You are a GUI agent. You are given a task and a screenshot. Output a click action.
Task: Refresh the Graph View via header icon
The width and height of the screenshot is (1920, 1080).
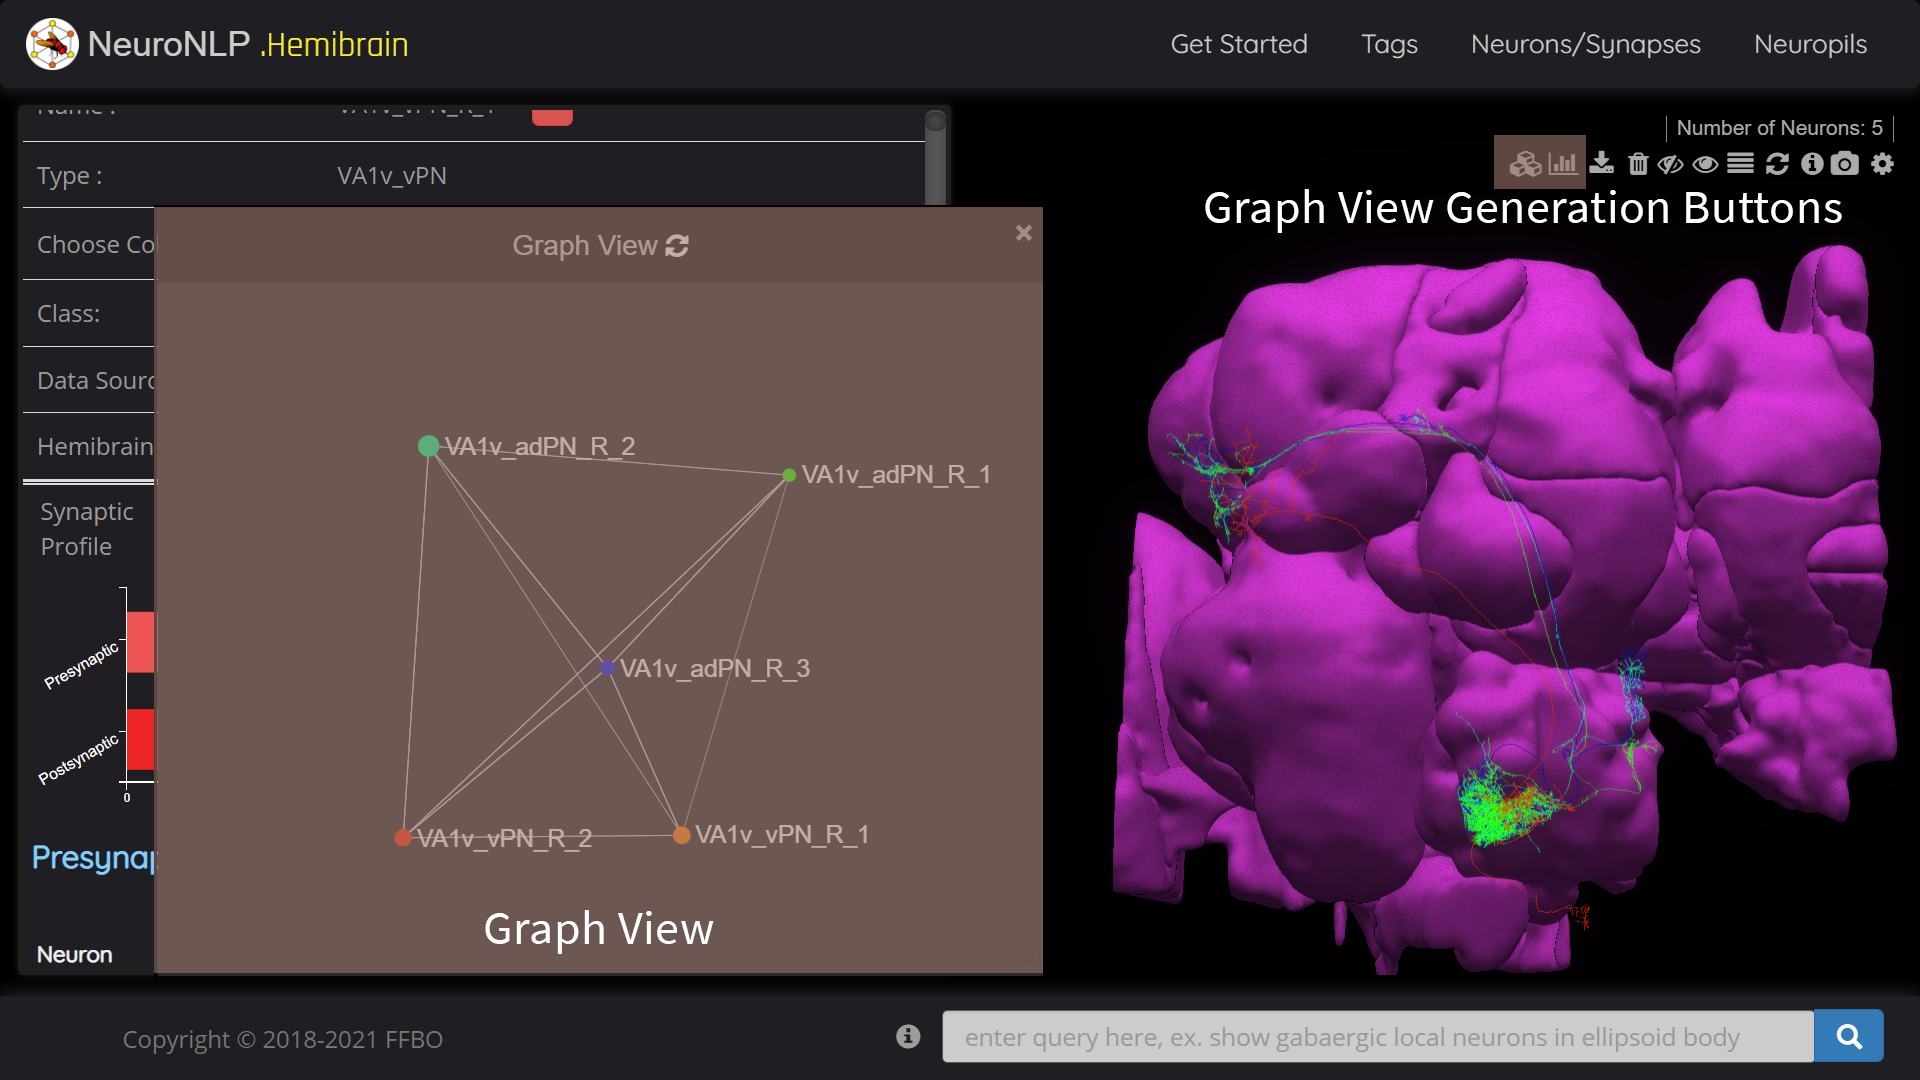pyautogui.click(x=677, y=246)
